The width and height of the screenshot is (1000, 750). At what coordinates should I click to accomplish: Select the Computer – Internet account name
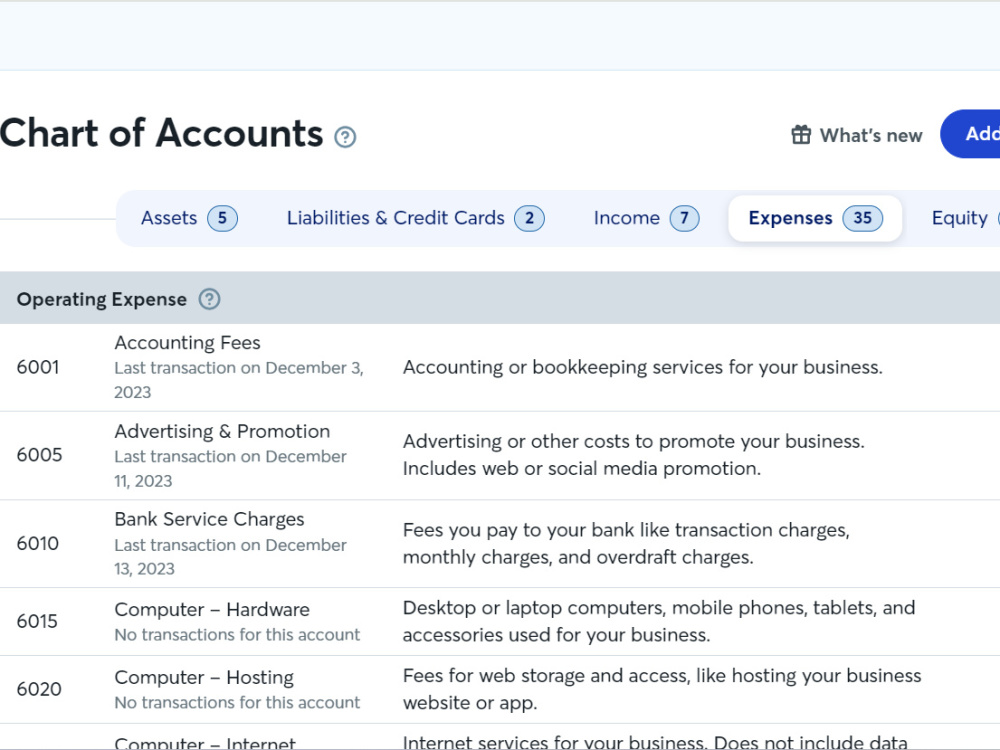205,743
